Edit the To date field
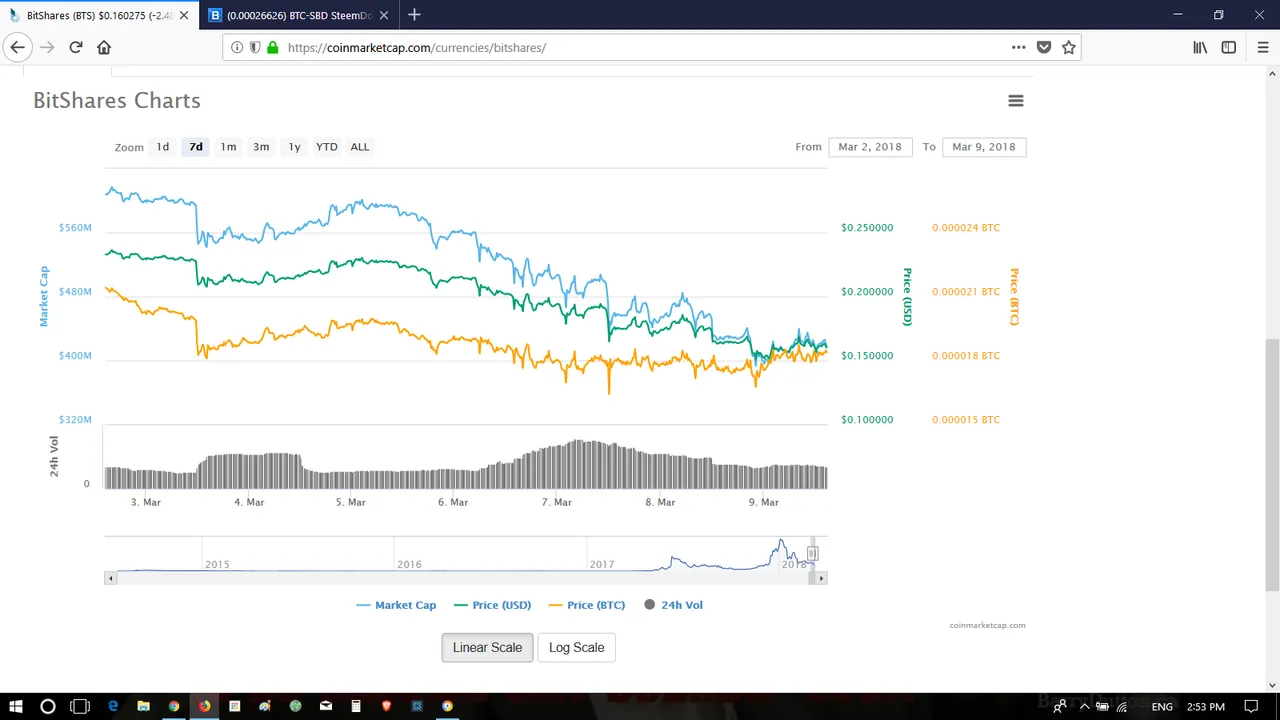 [x=984, y=147]
